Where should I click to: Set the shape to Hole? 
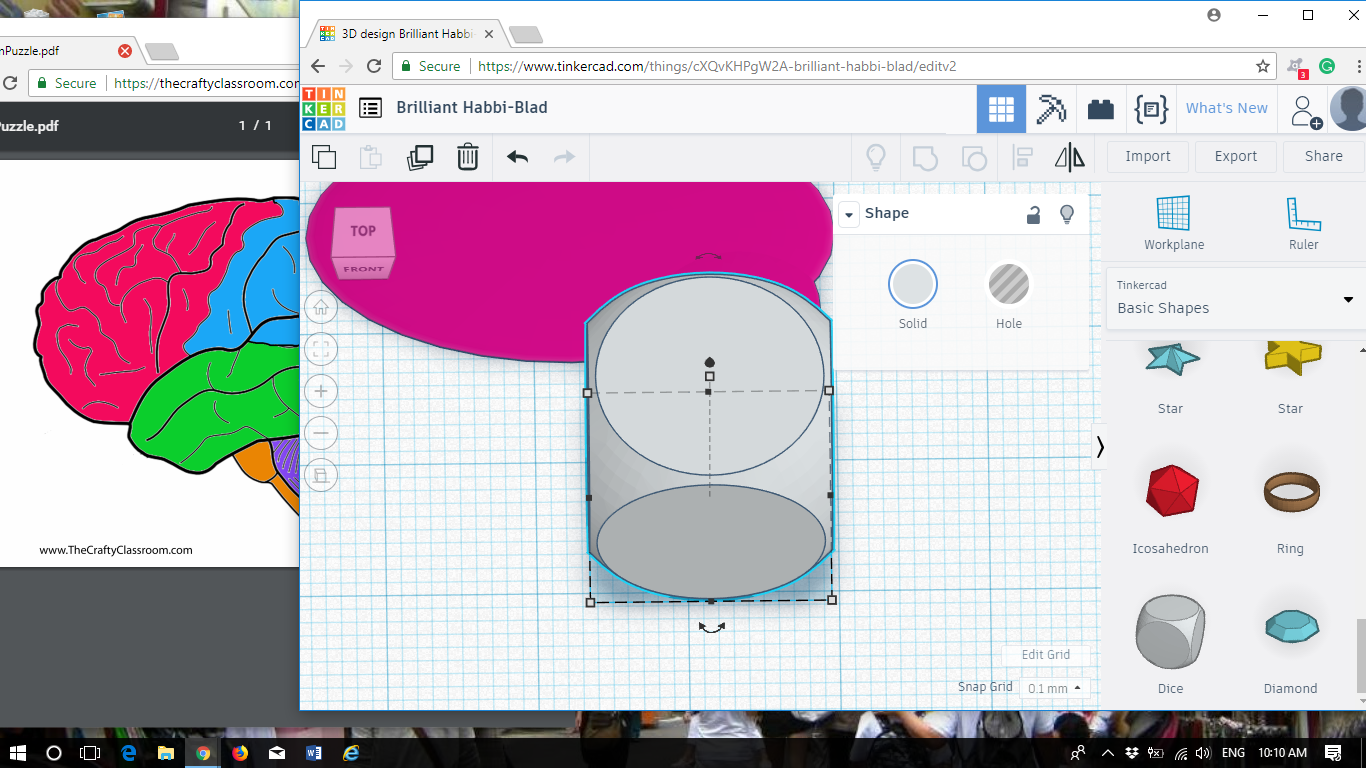tap(1009, 285)
